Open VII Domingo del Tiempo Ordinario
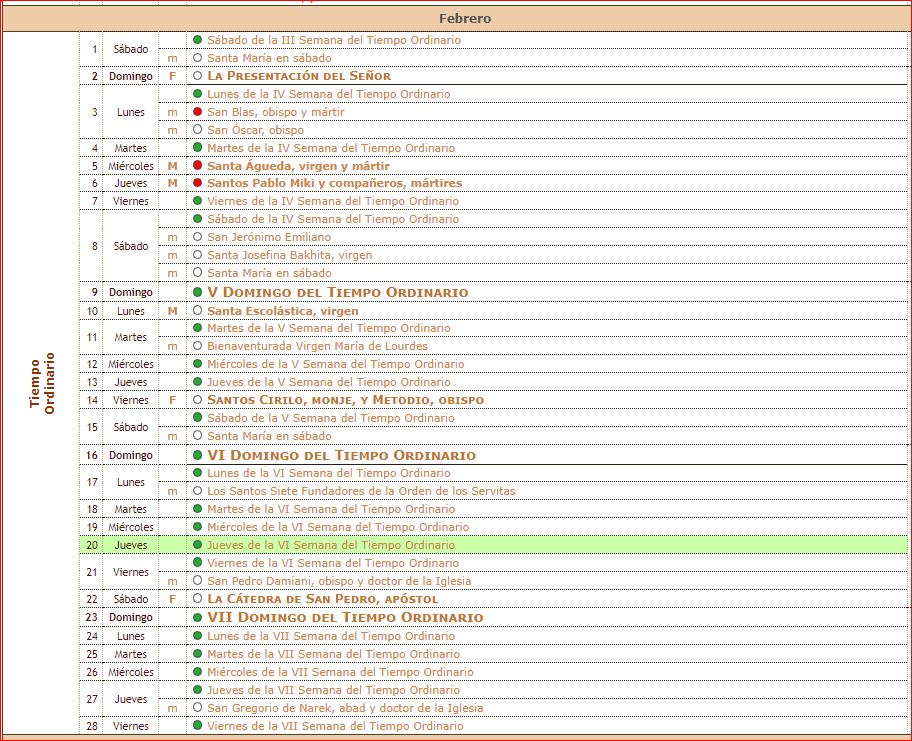Screen dimensions: 912x741 click(x=344, y=617)
